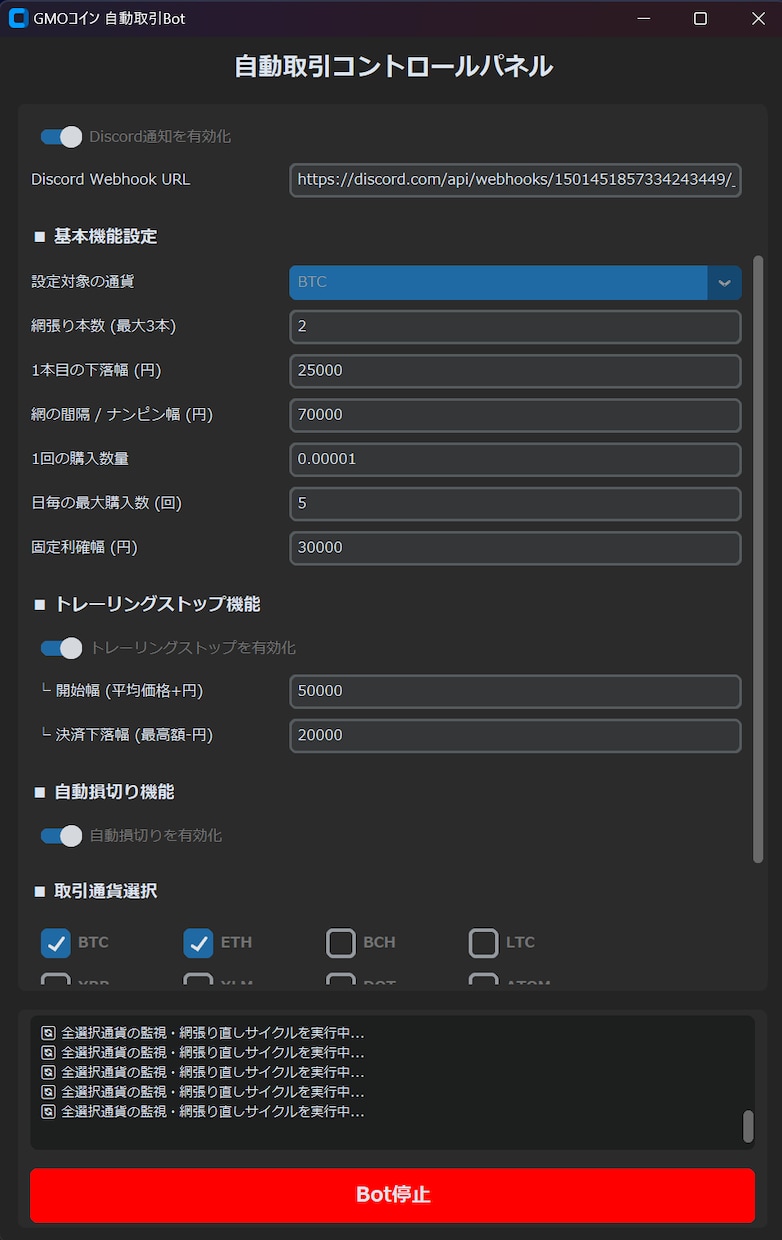Click the 1本目の下落幅 input field
The height and width of the screenshot is (1240, 782).
point(515,371)
